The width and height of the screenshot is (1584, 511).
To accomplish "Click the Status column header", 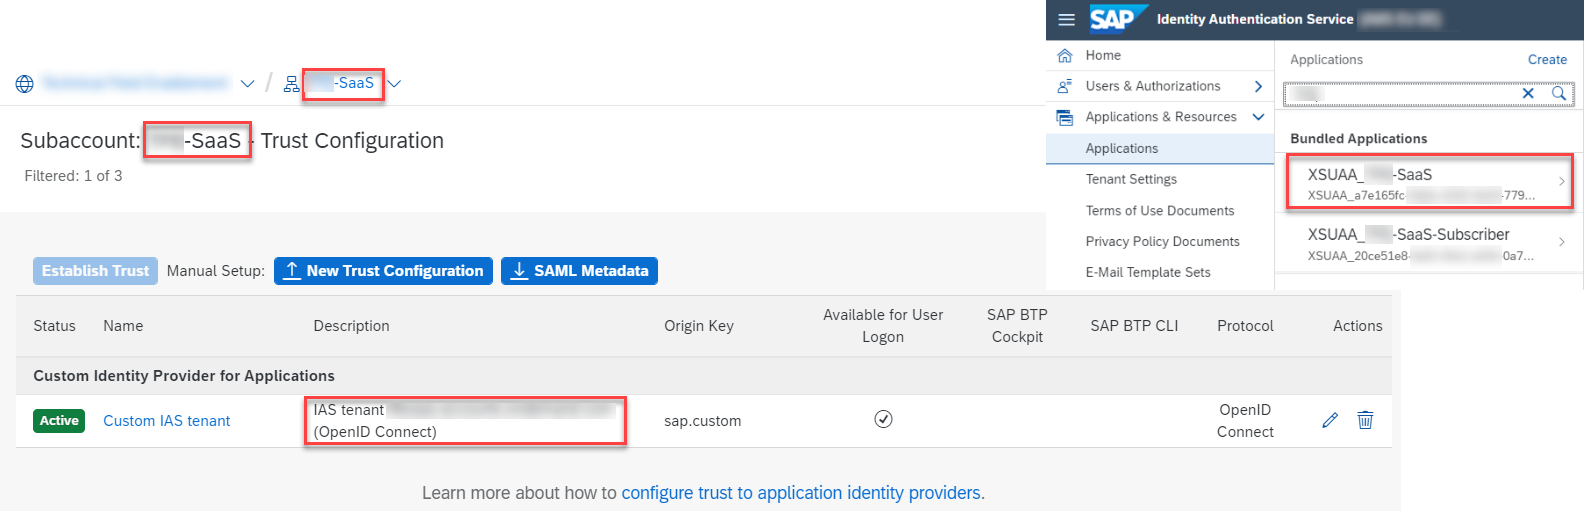I will 54,326.
